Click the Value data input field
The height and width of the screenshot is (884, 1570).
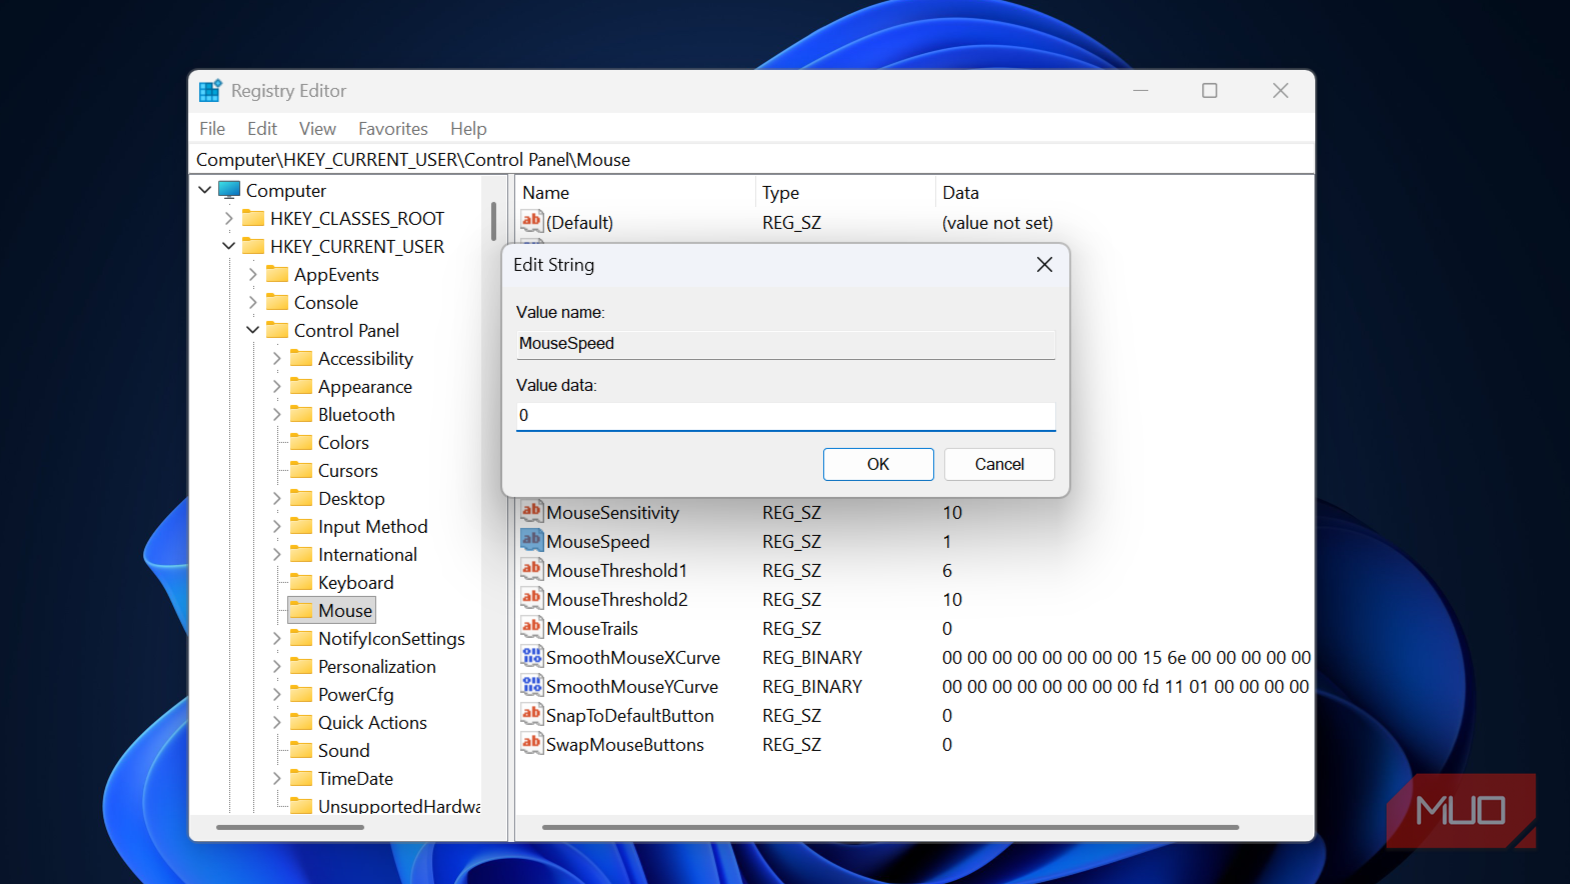[785, 416]
